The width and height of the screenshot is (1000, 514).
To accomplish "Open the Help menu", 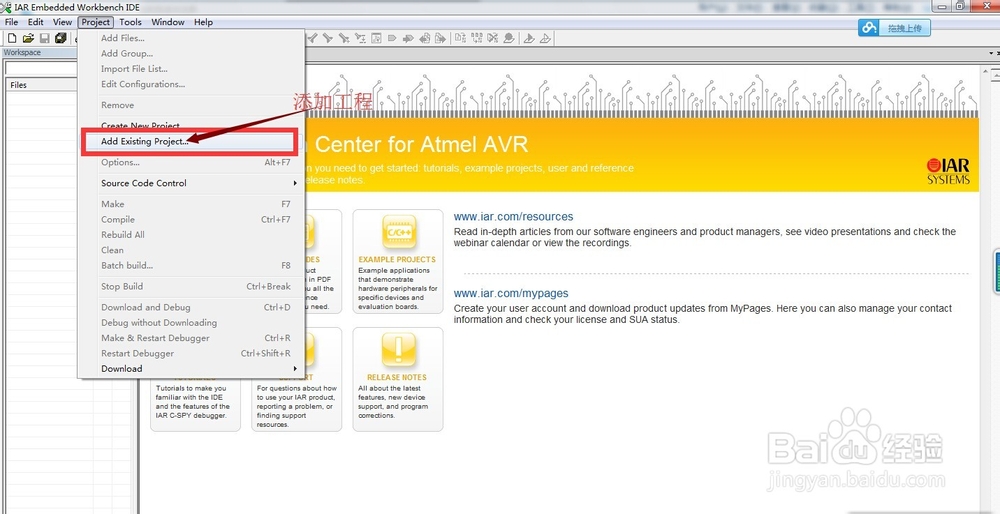I will [203, 22].
